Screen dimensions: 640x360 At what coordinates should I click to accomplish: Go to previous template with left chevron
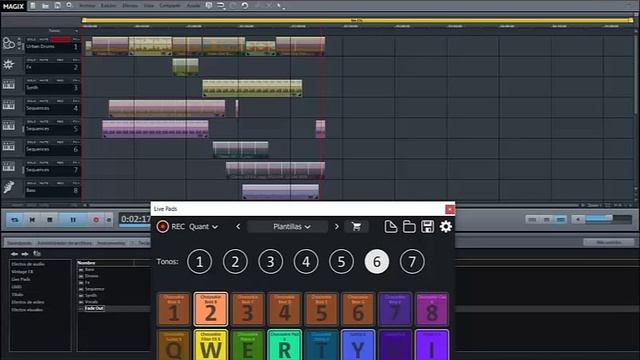click(238, 227)
